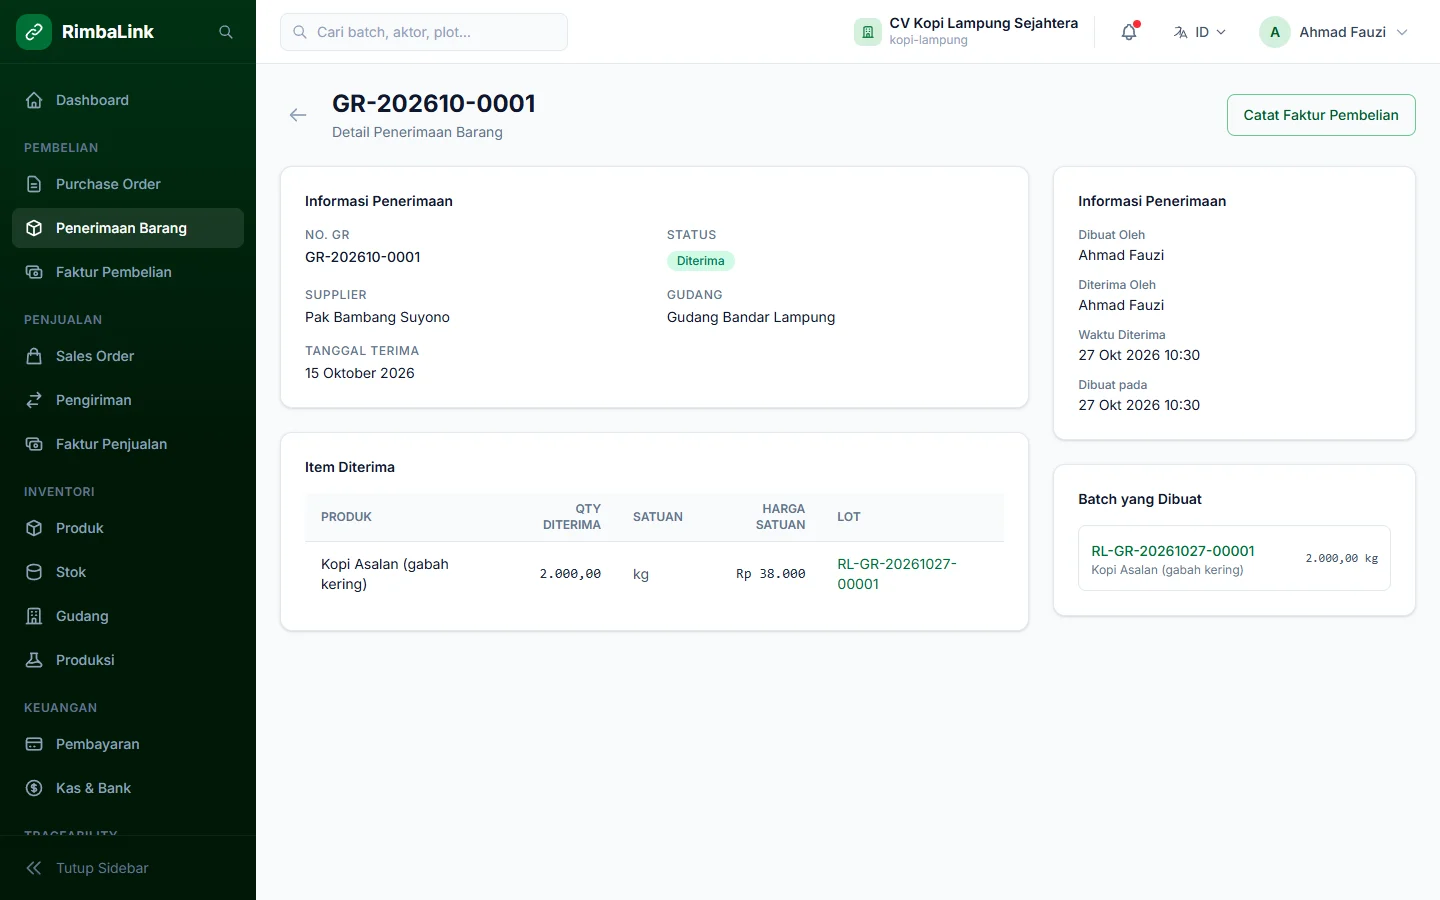Click unit price Rp 38.000

(x=771, y=574)
